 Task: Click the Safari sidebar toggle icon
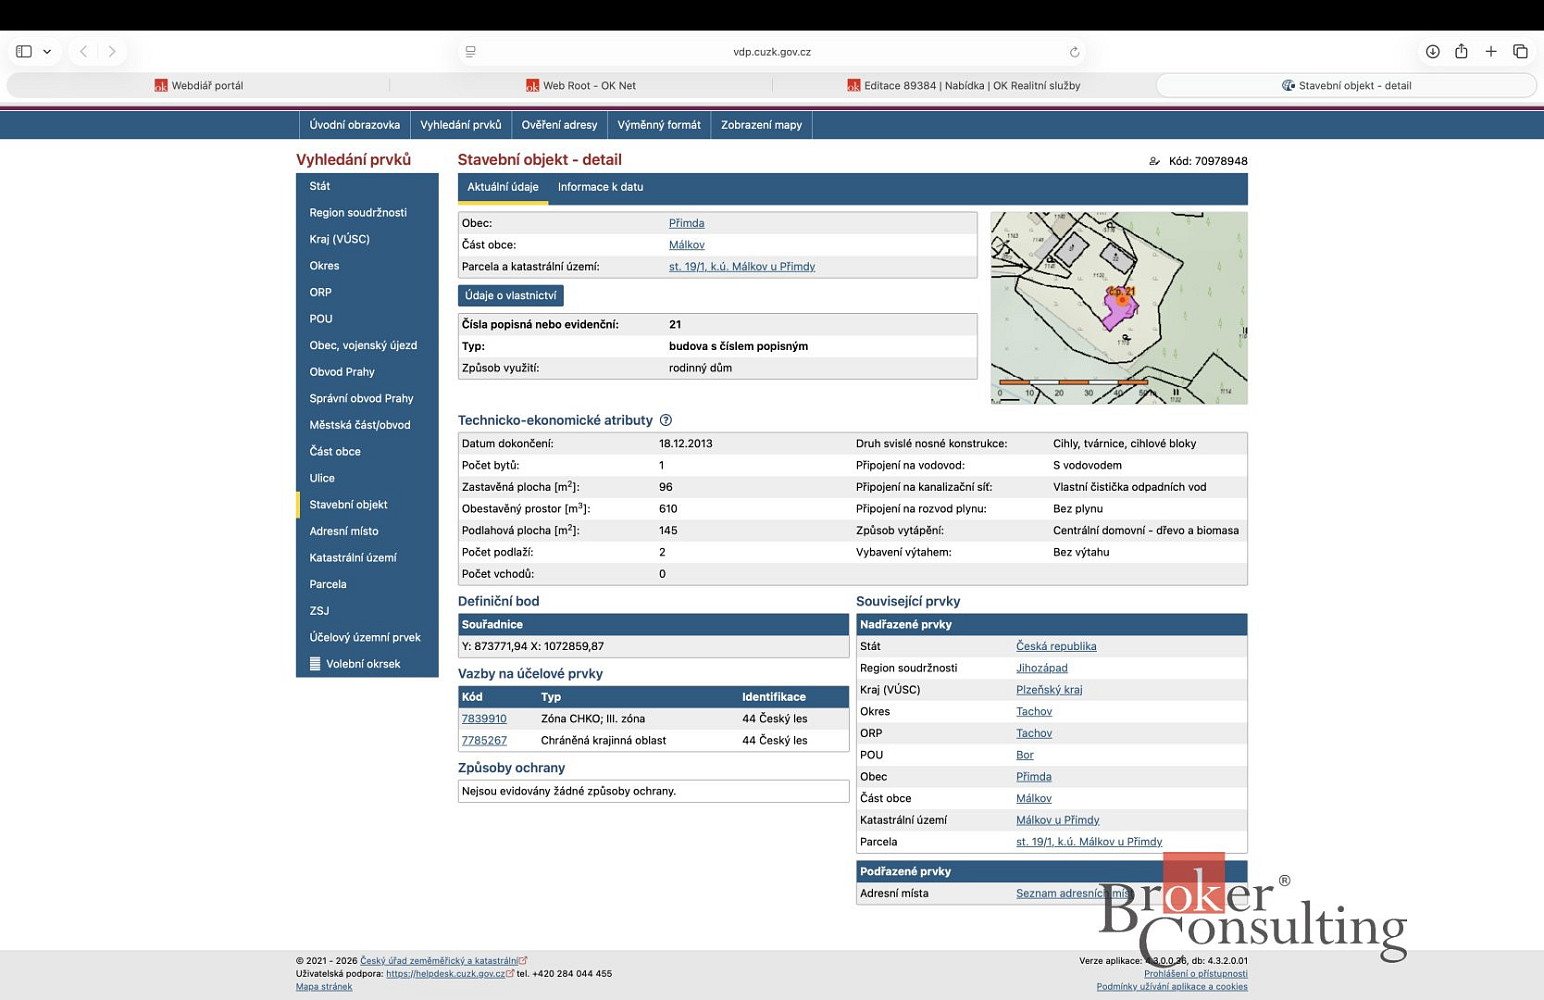(x=24, y=51)
